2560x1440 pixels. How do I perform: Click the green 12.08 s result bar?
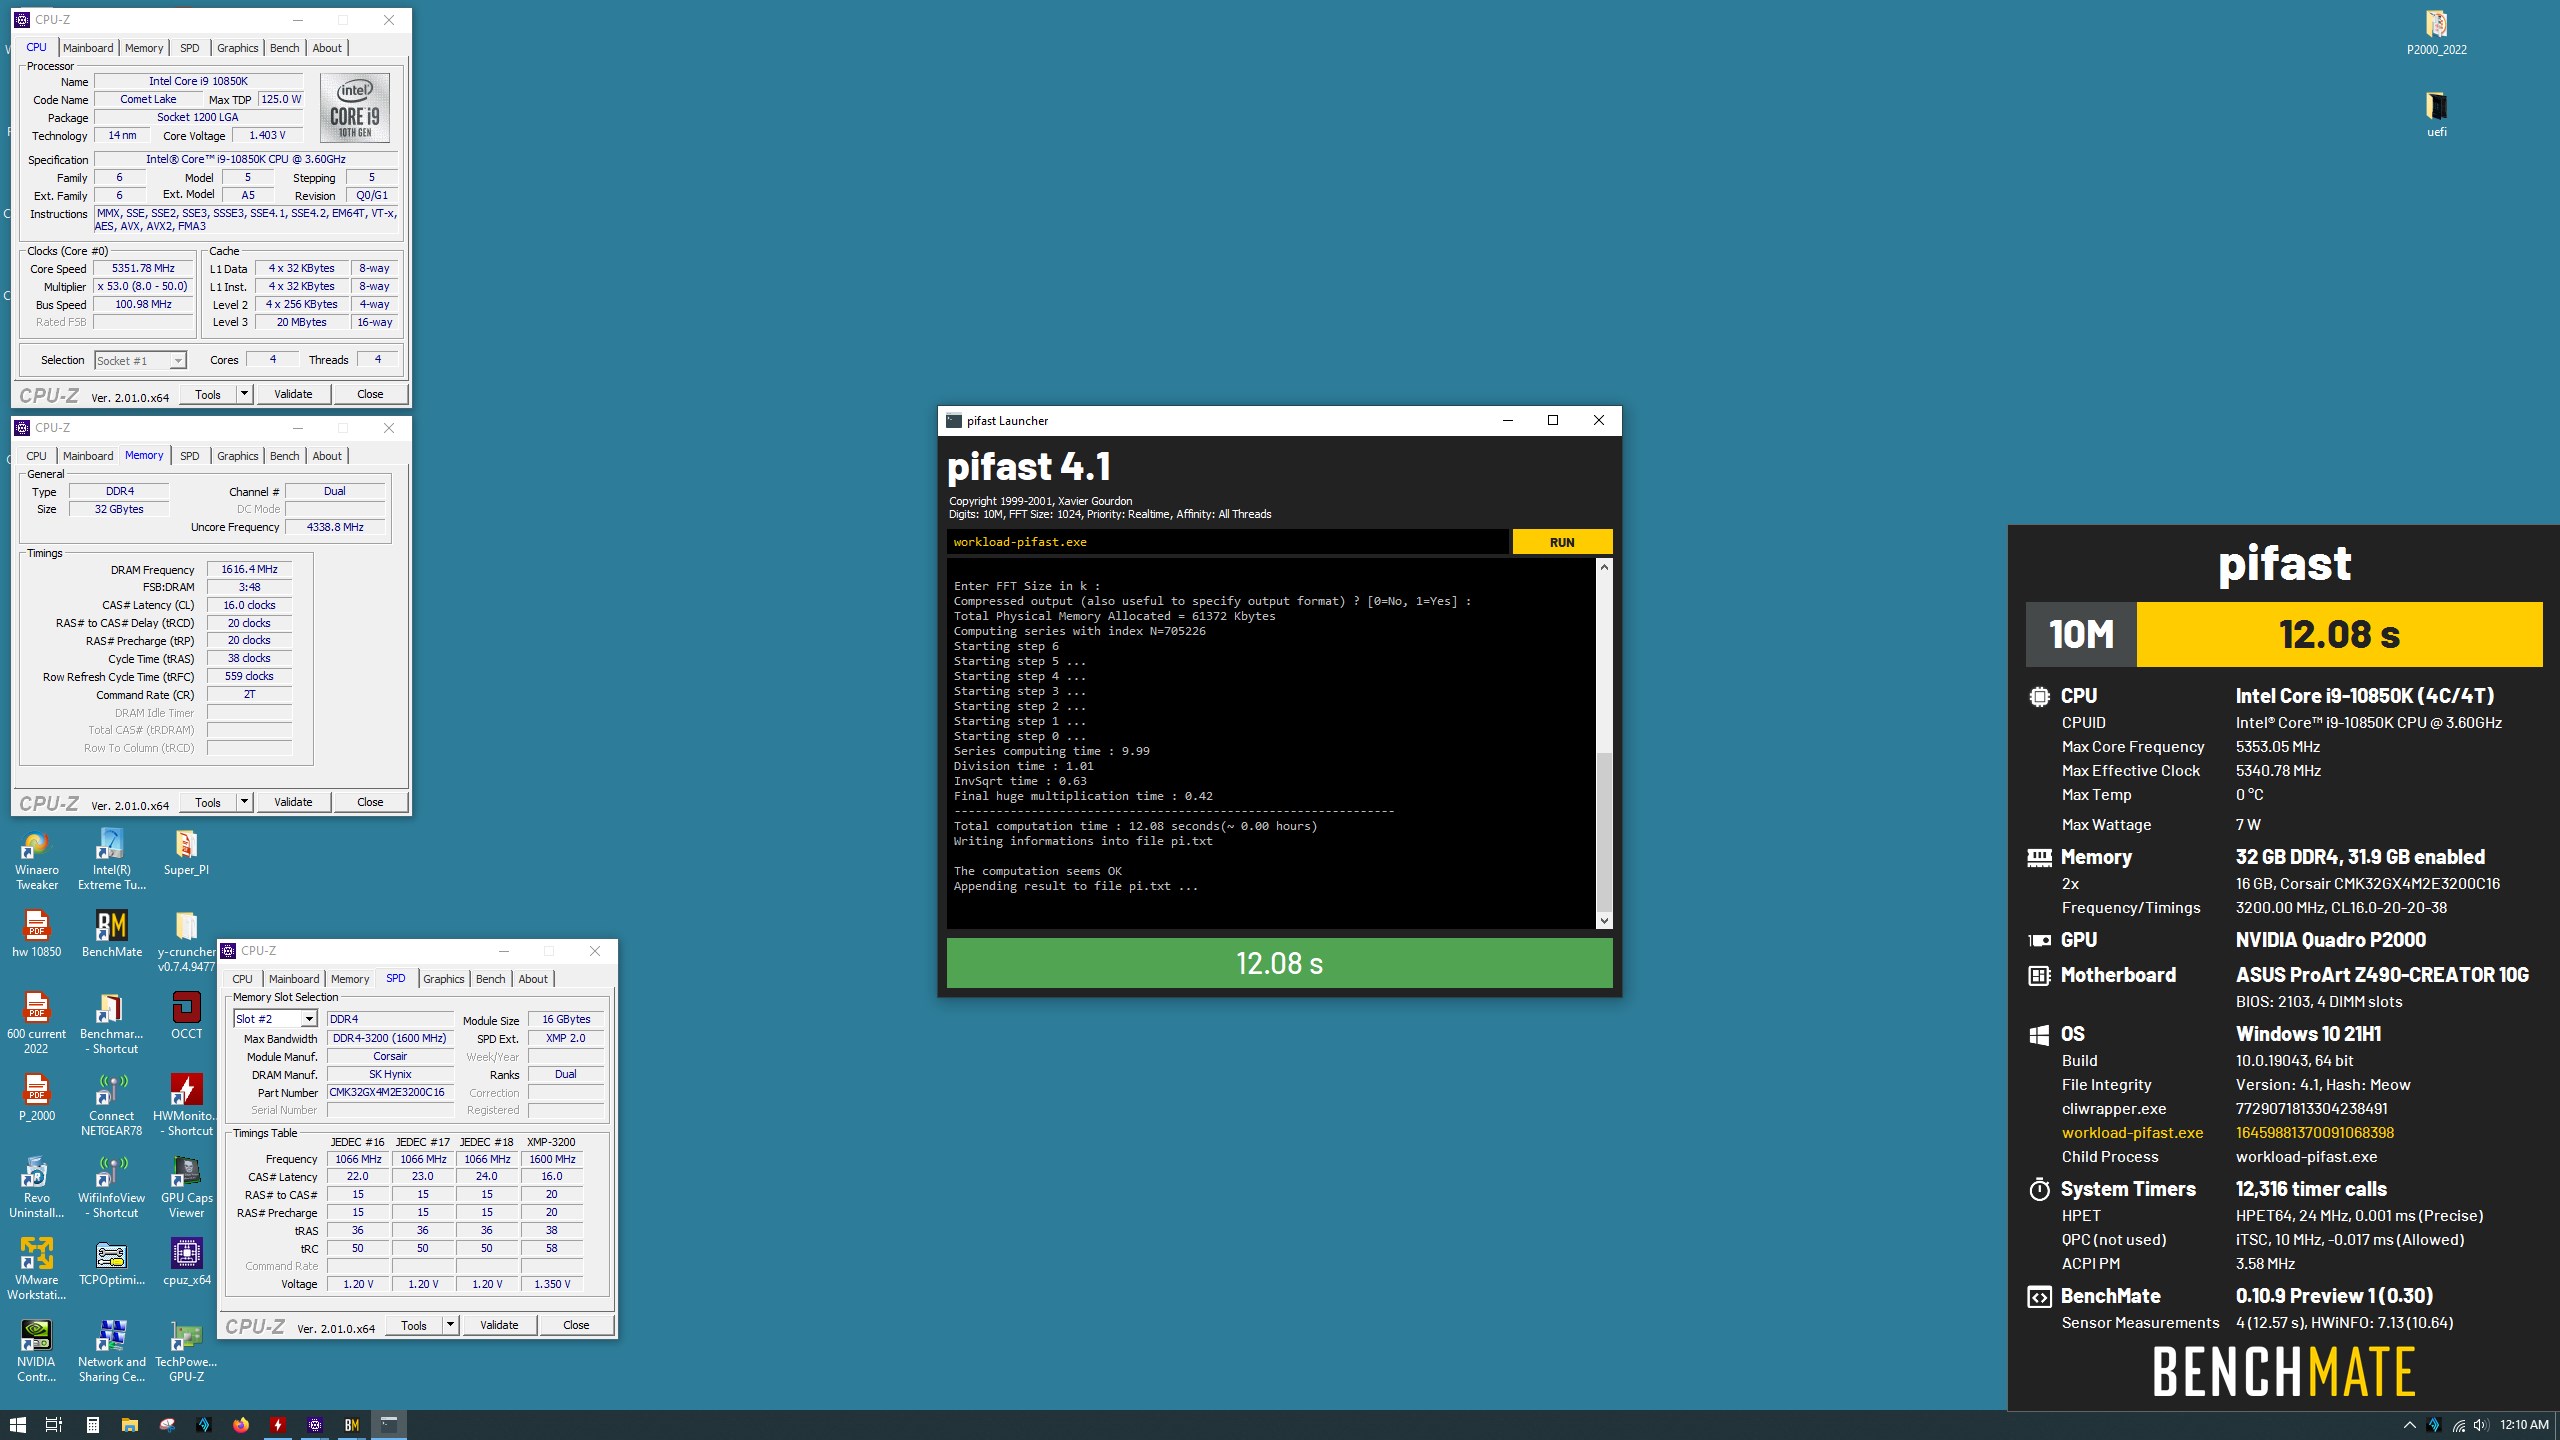tap(1279, 963)
